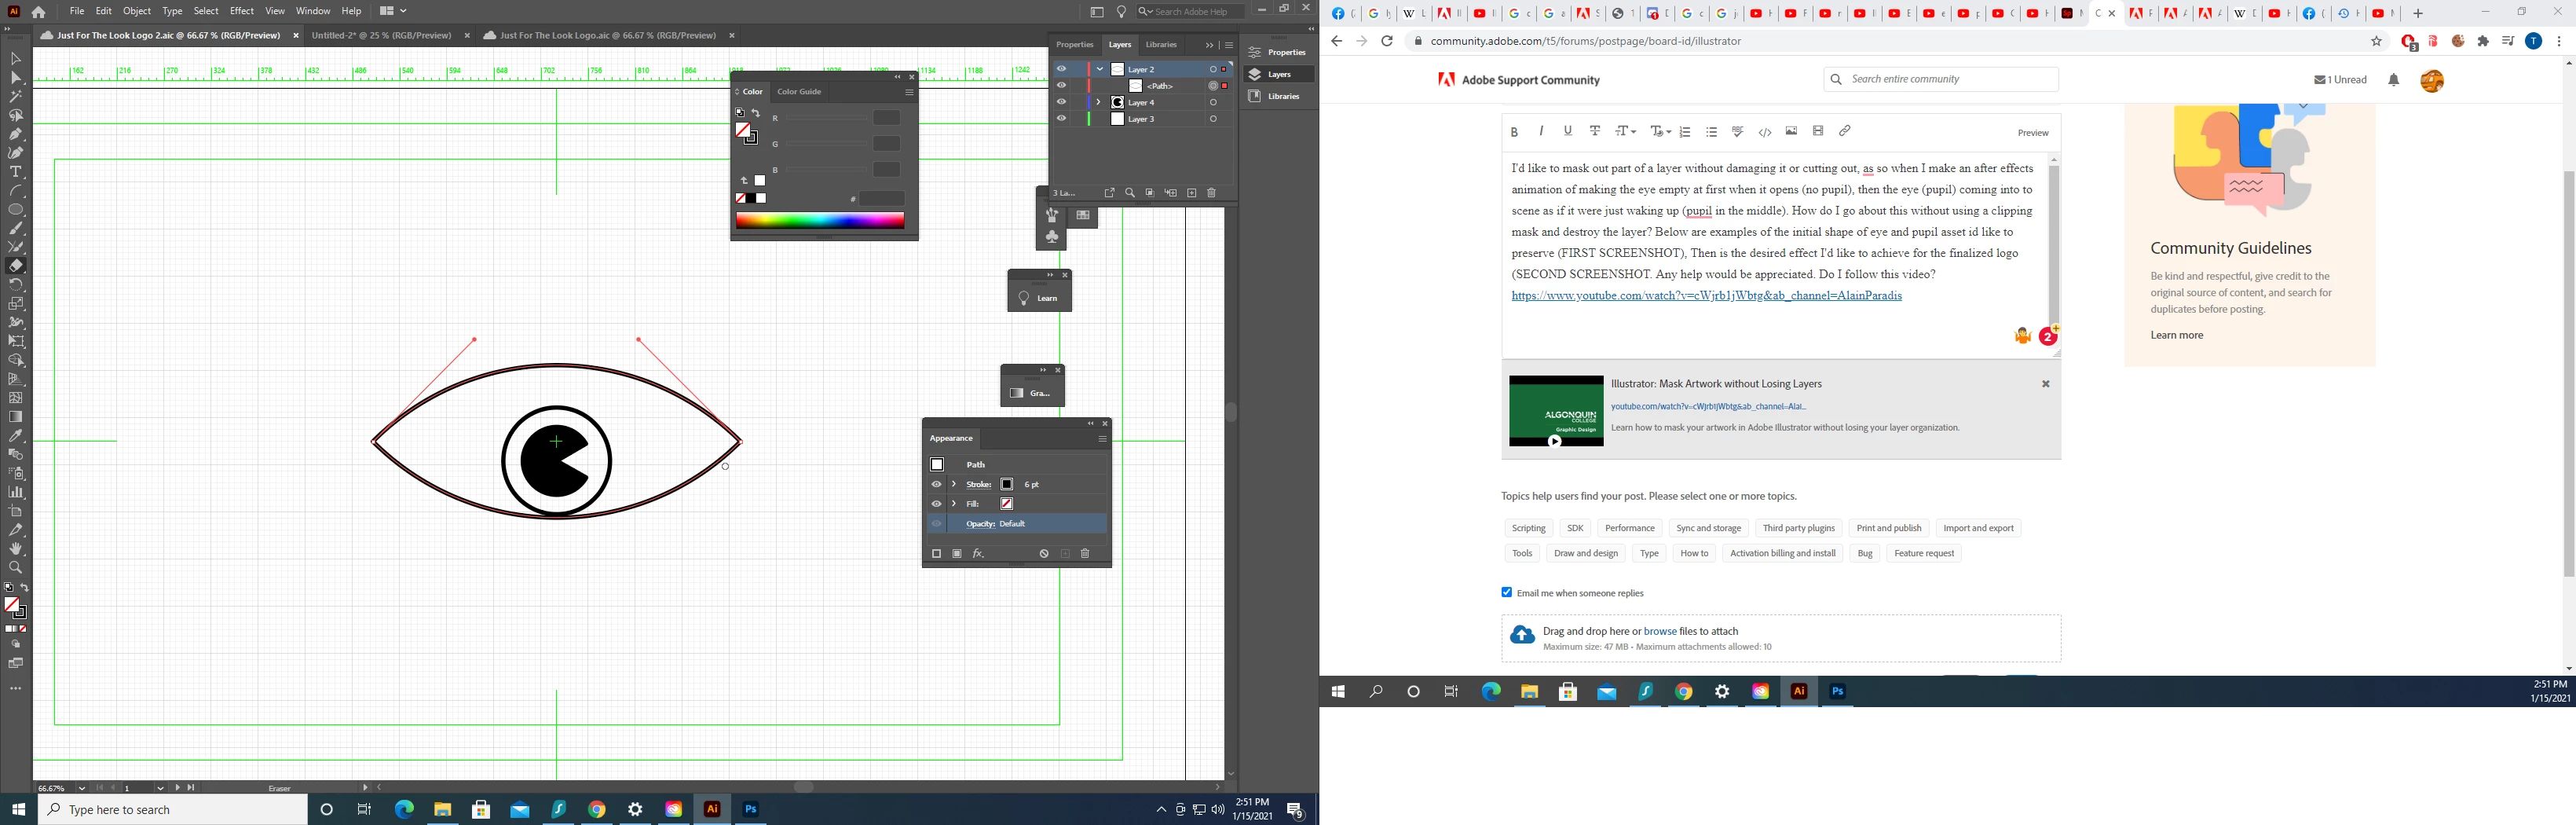Screen dimensions: 2576x825
Task: Expand Layer 4 disclosure arrow
Action: pos(1098,102)
